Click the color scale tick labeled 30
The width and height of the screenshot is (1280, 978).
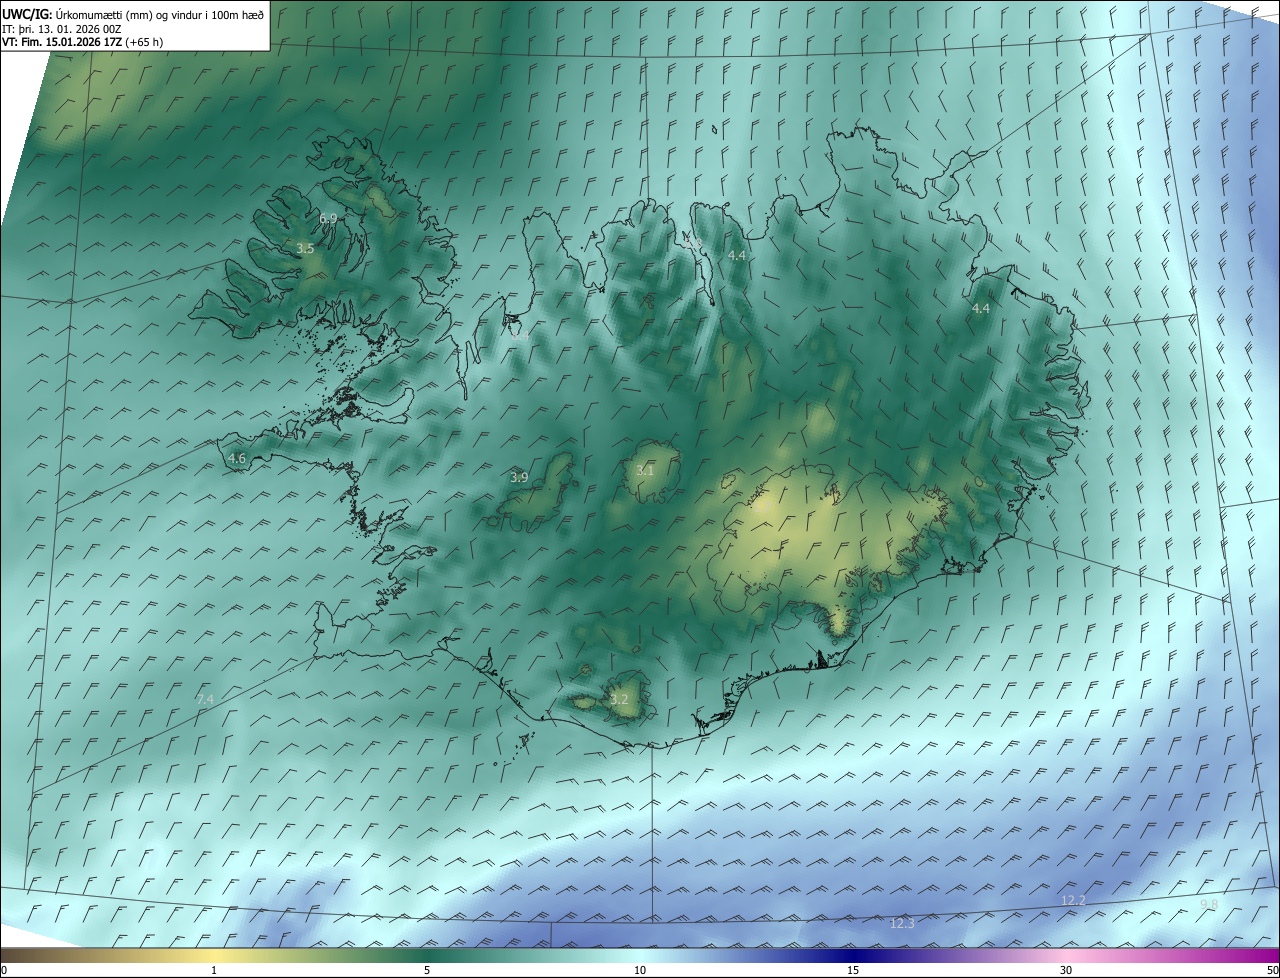click(1066, 970)
